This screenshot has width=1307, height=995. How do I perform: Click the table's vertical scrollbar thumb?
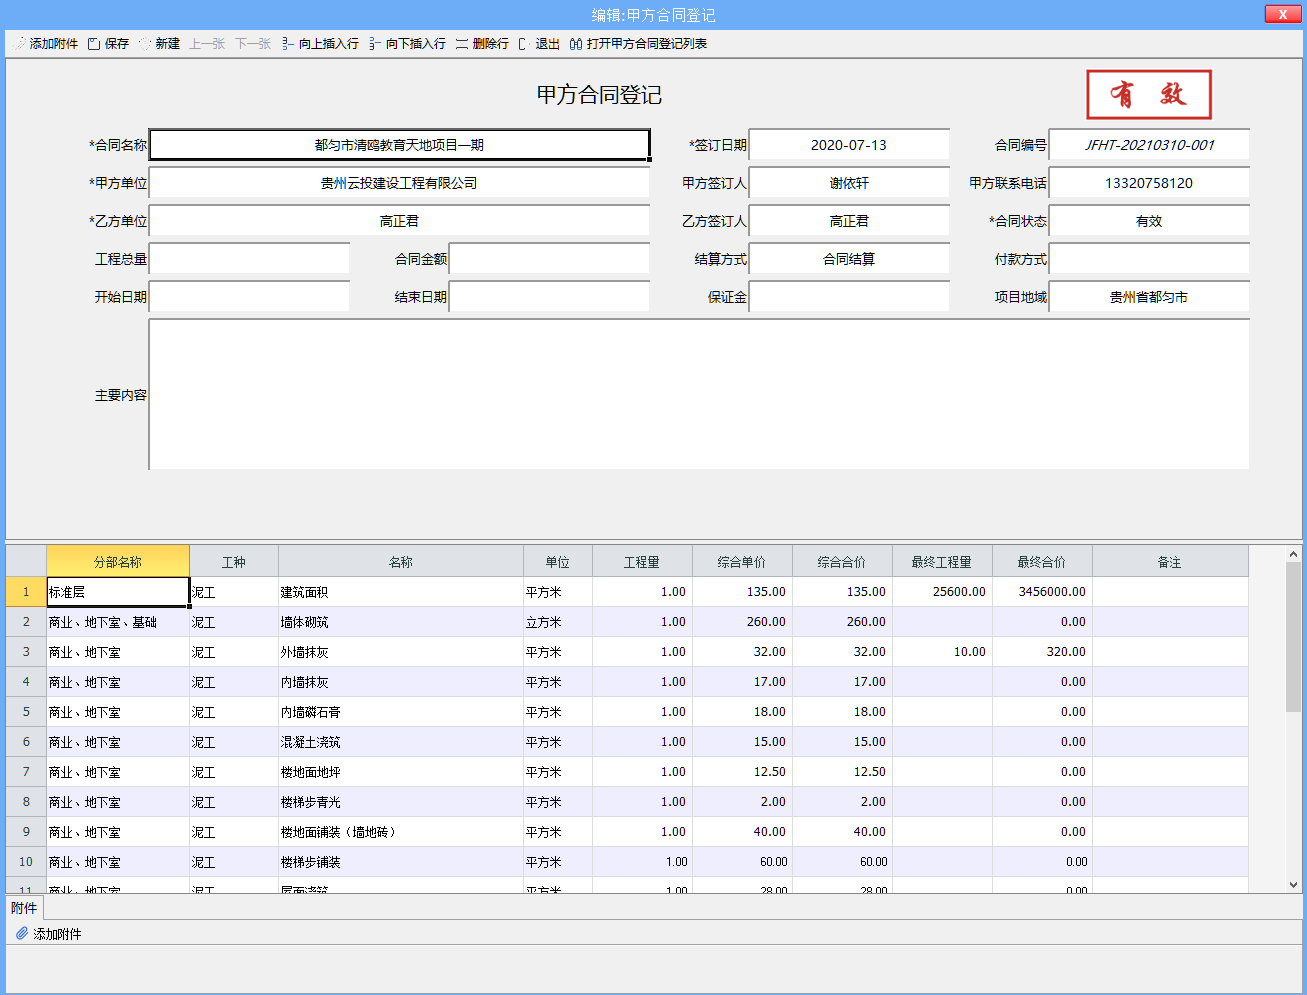tap(1293, 637)
